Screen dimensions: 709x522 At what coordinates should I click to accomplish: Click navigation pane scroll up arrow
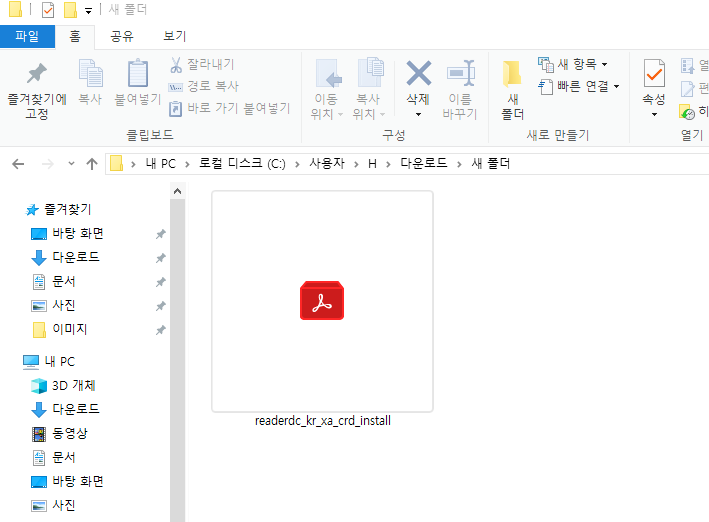click(178, 191)
